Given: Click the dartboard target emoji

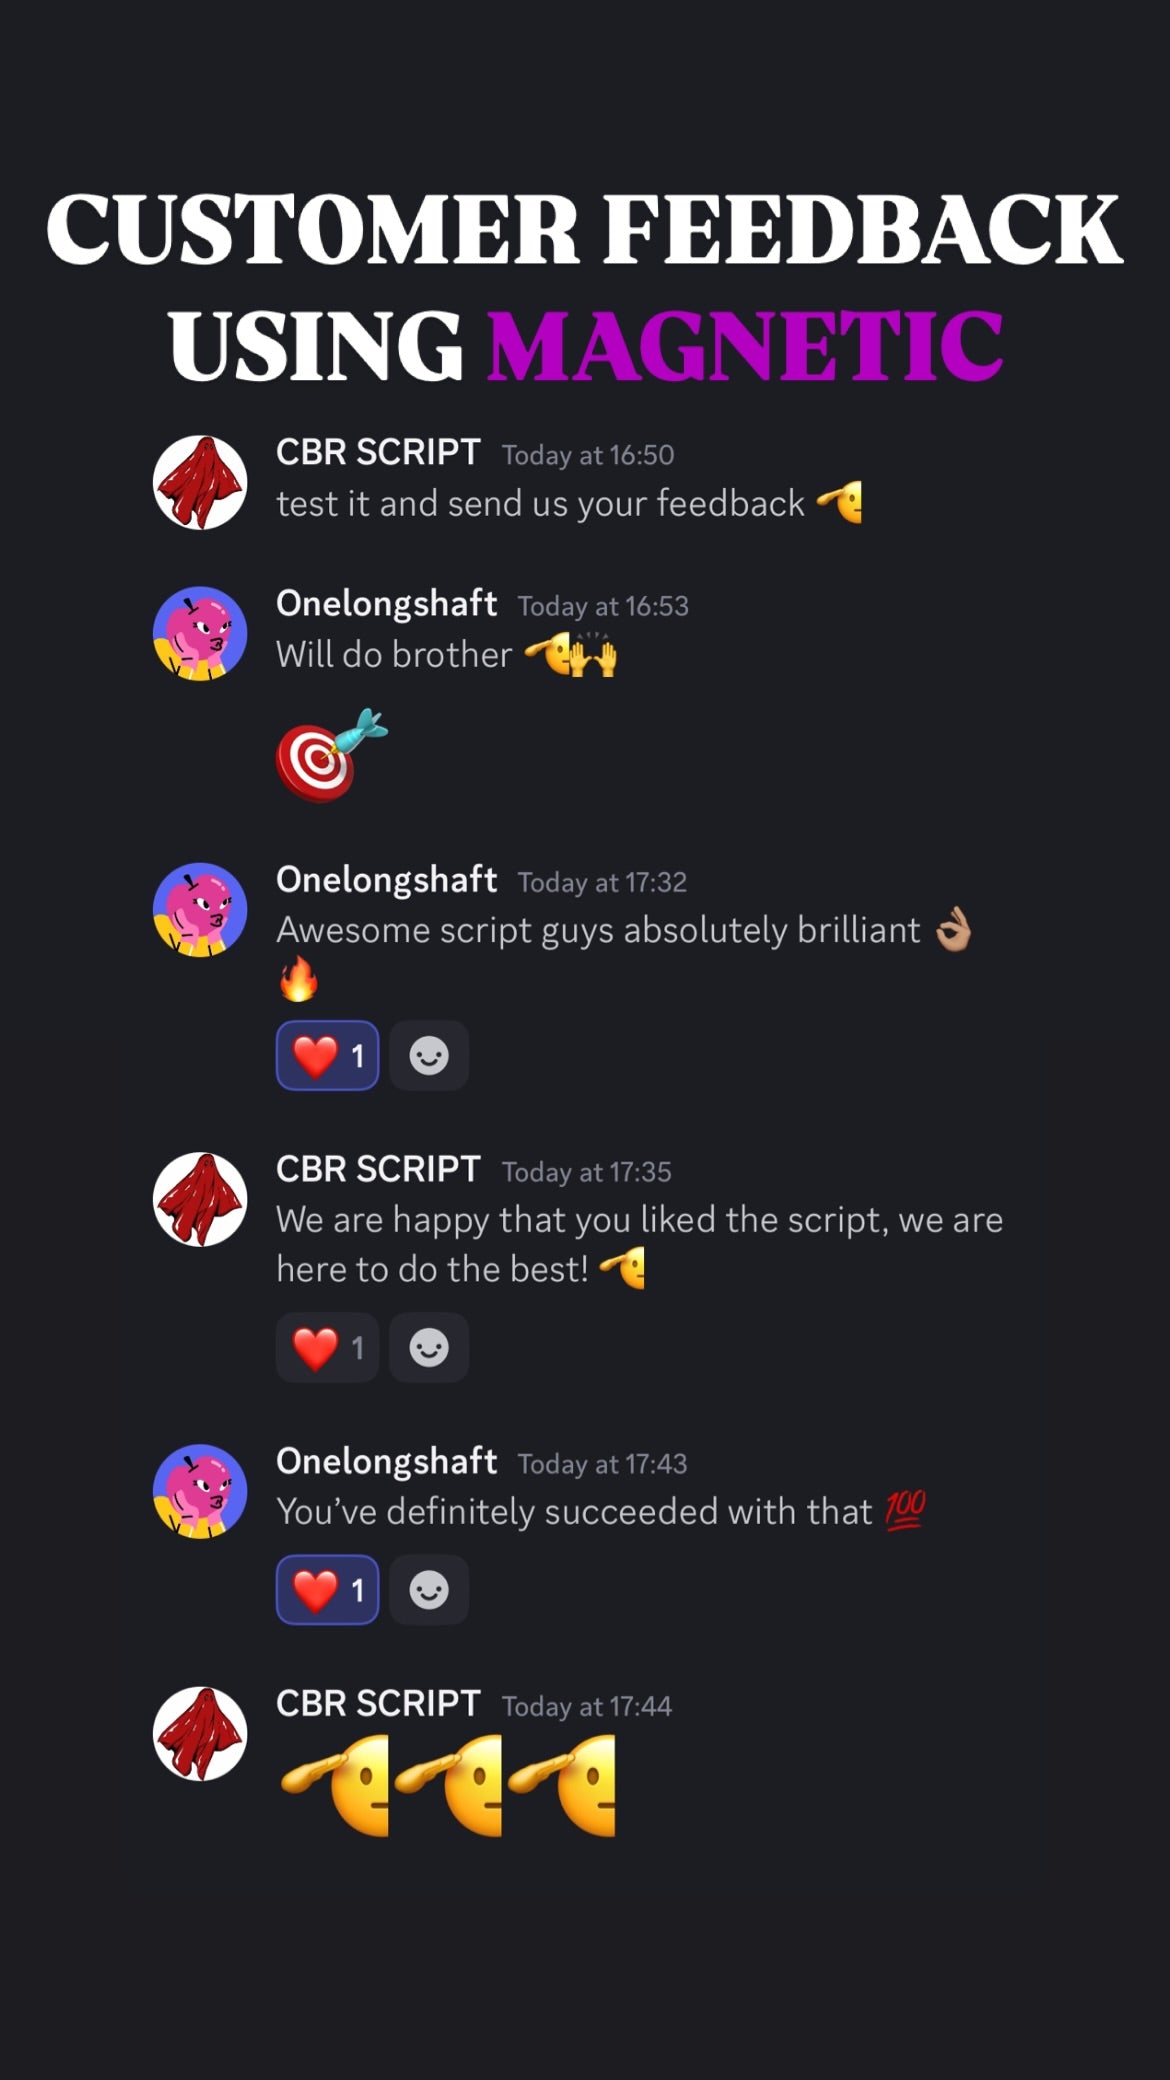Looking at the screenshot, I should pyautogui.click(x=331, y=755).
